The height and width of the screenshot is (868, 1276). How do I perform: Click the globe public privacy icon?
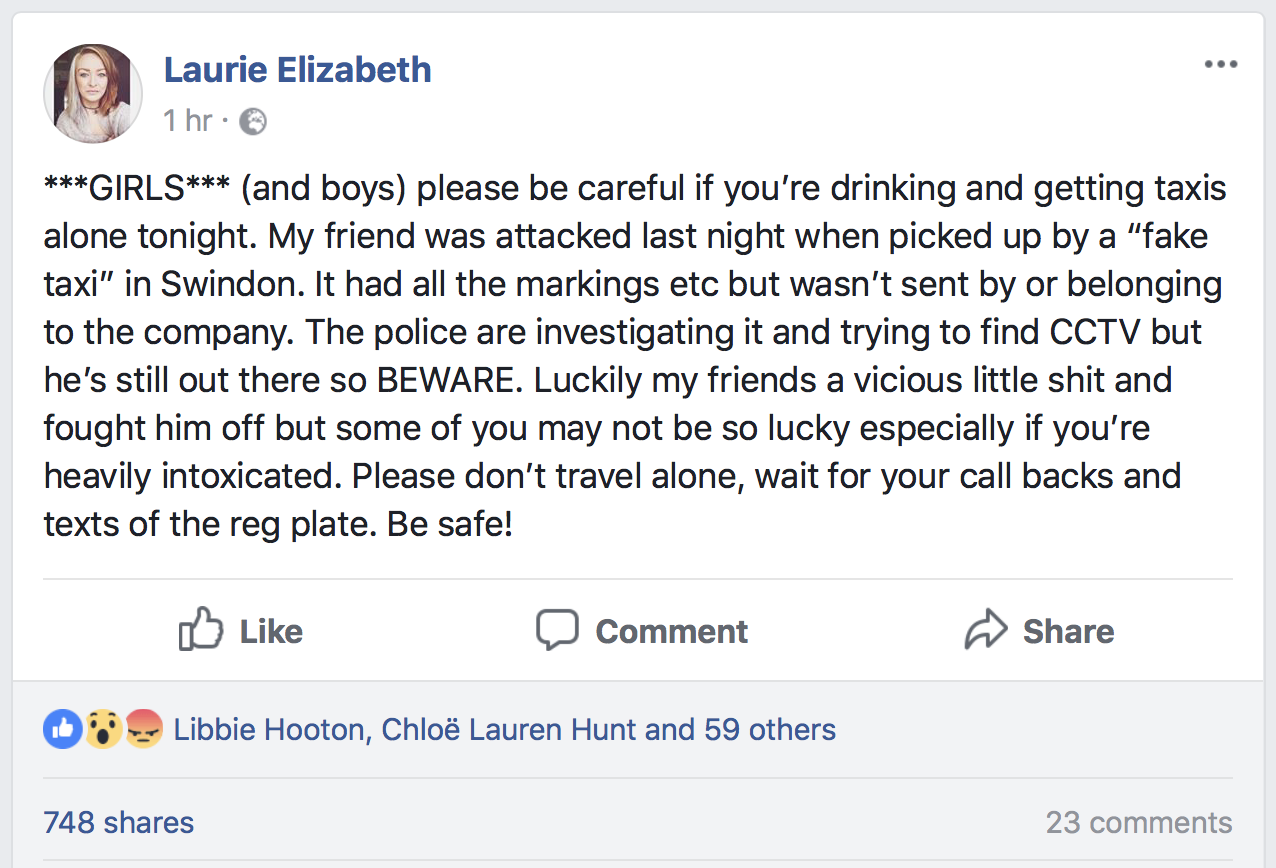click(x=254, y=122)
